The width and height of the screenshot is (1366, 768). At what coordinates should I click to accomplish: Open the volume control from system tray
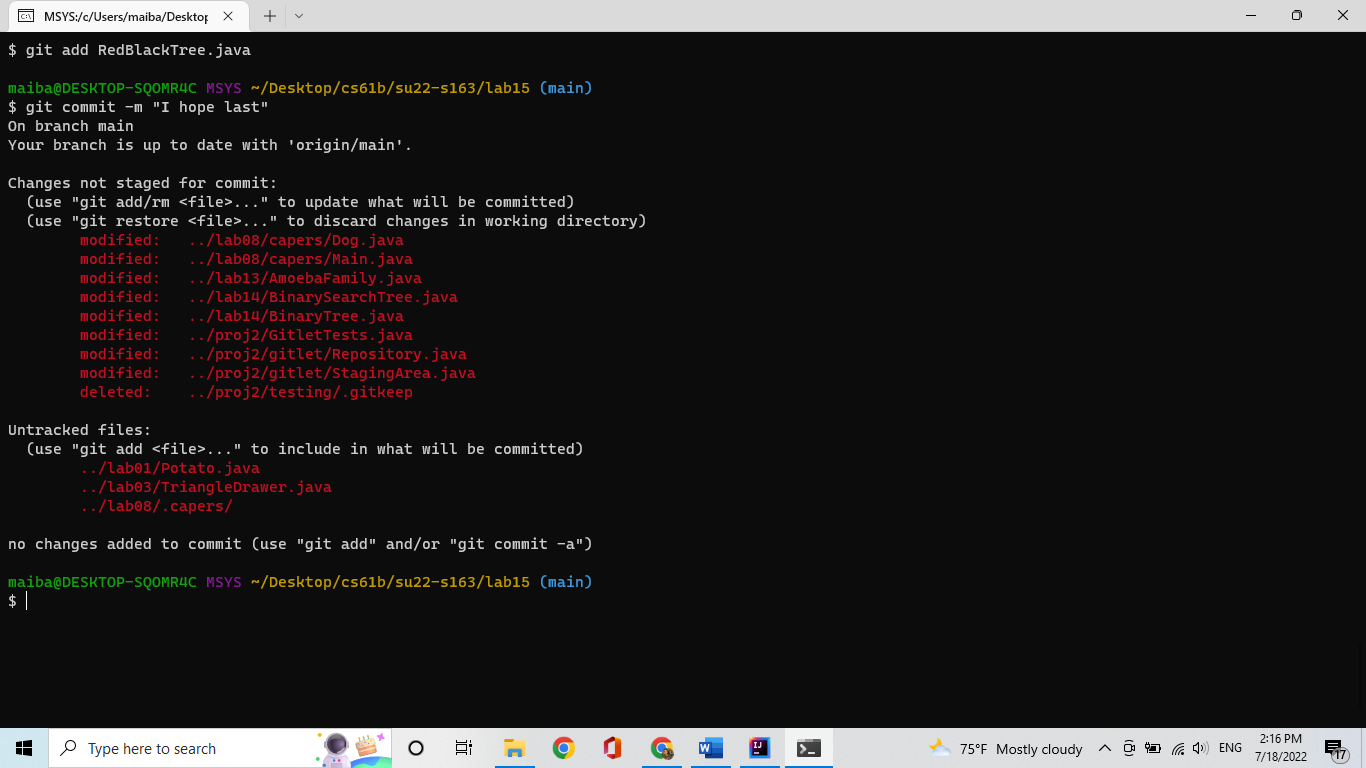tap(1200, 748)
